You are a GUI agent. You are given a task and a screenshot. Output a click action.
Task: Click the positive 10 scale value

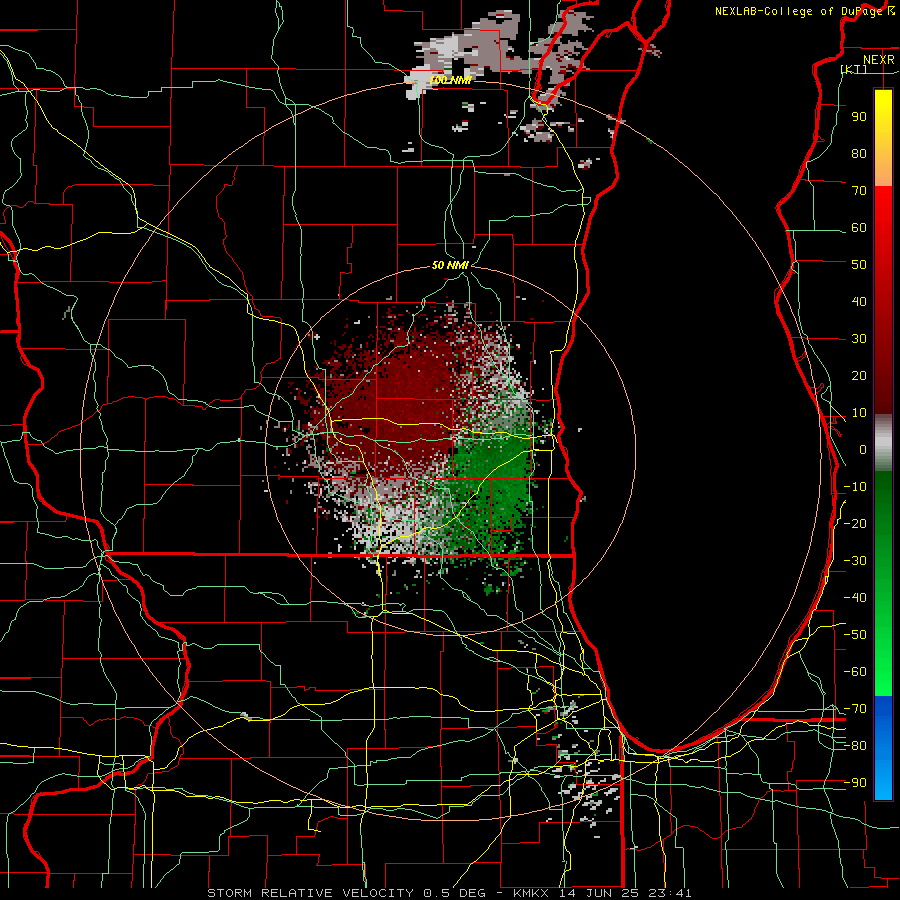859,413
